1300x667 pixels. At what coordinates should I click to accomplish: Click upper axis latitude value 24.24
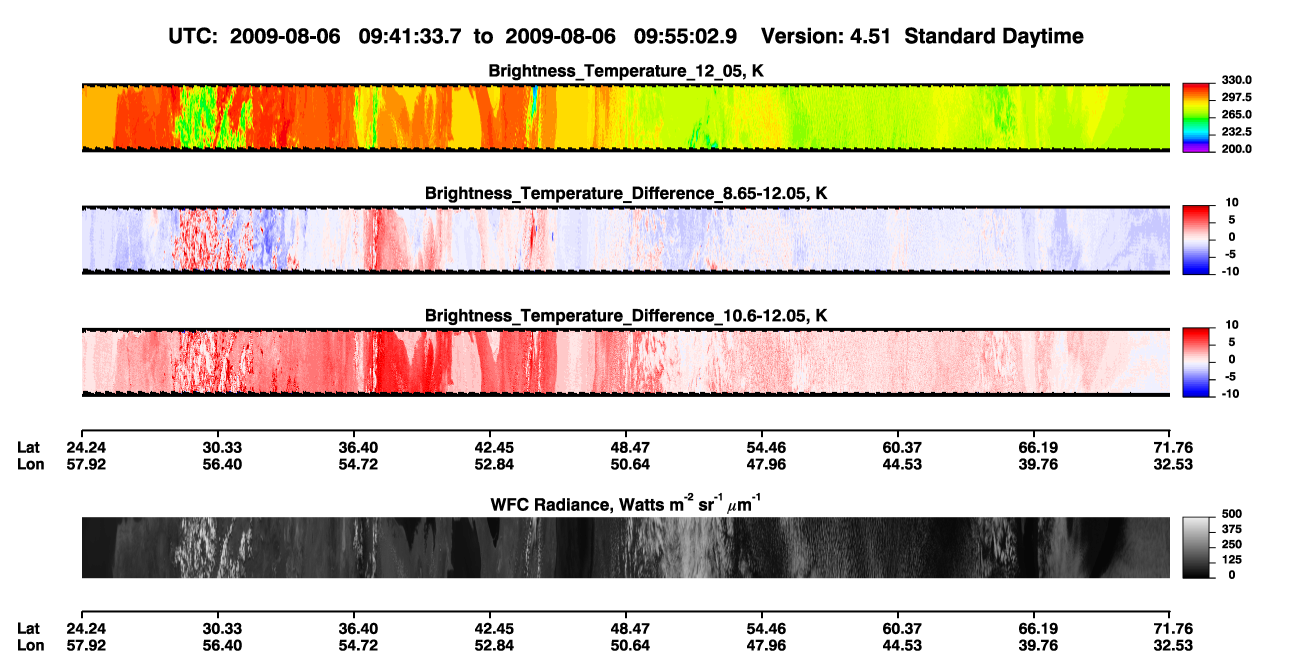click(86, 447)
